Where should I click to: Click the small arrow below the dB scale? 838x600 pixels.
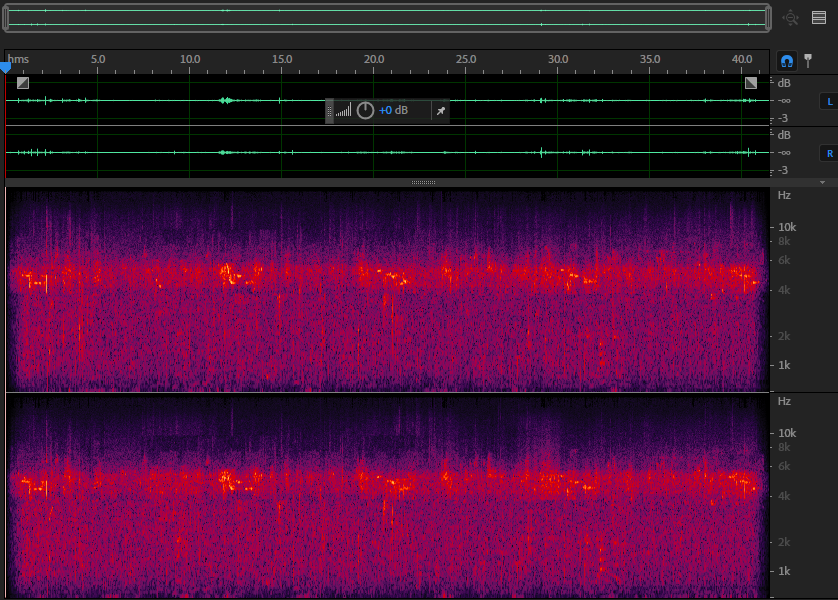coord(822,183)
